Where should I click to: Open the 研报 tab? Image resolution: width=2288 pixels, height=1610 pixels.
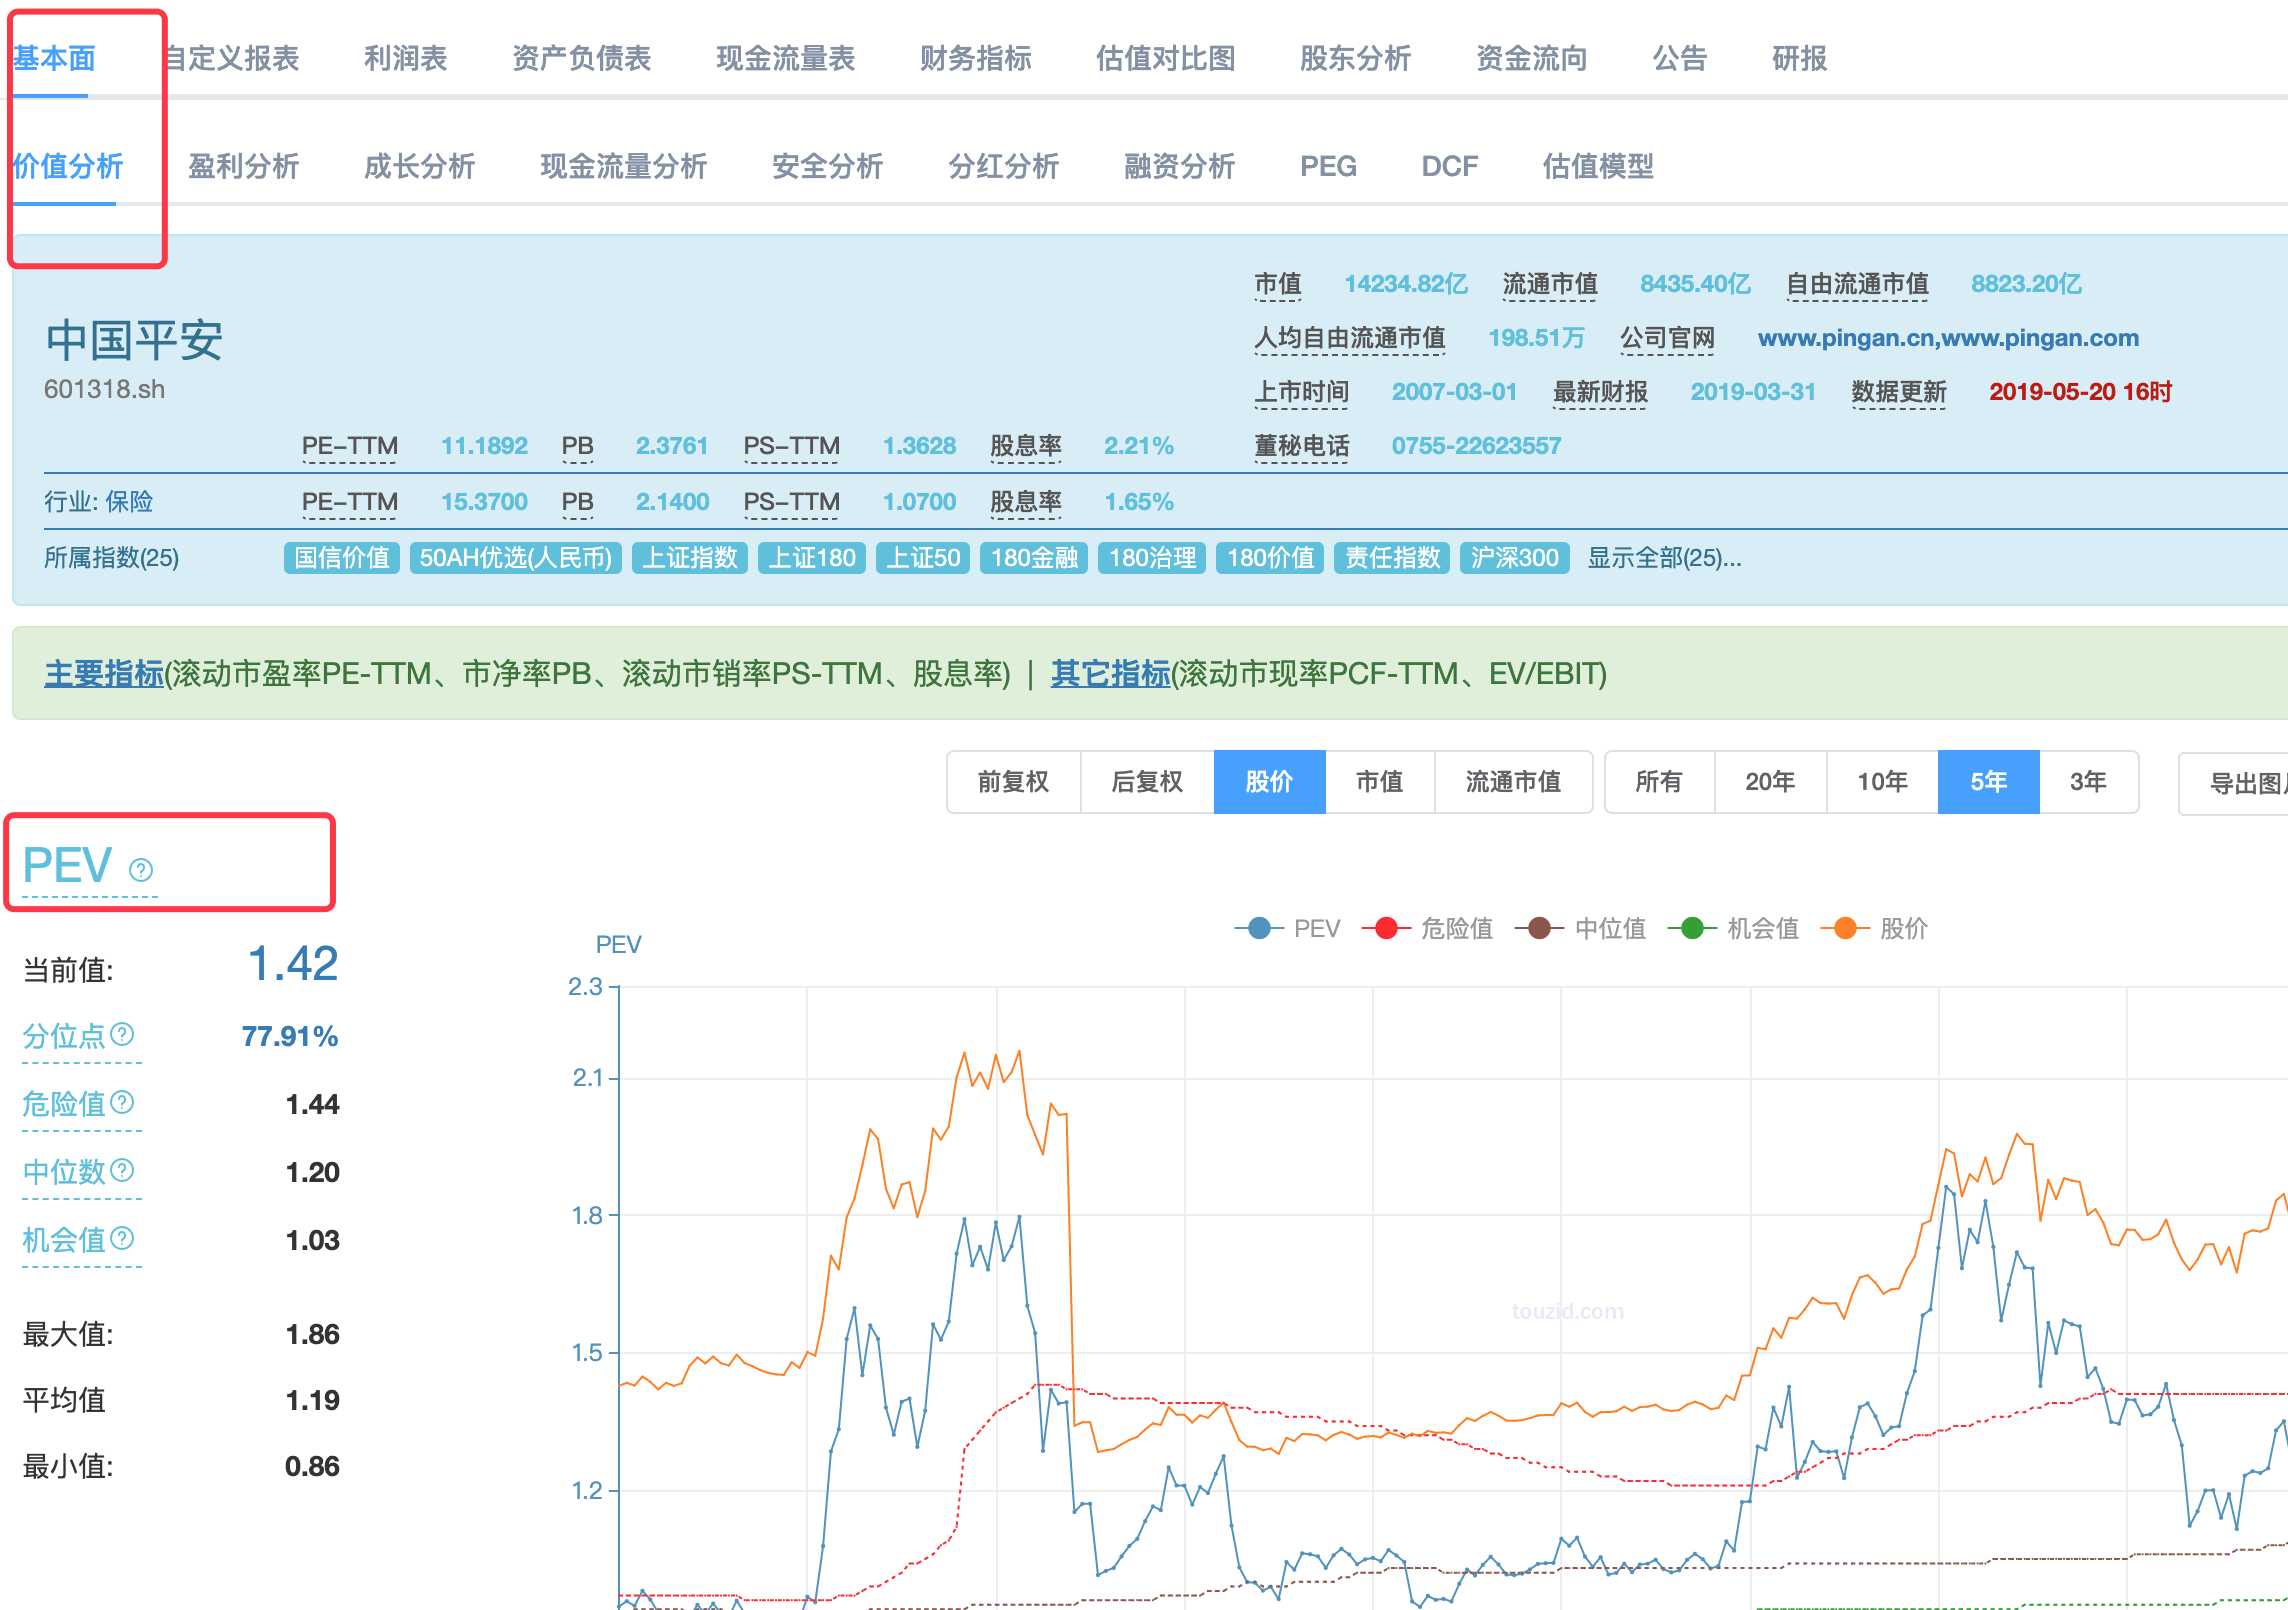(1799, 58)
